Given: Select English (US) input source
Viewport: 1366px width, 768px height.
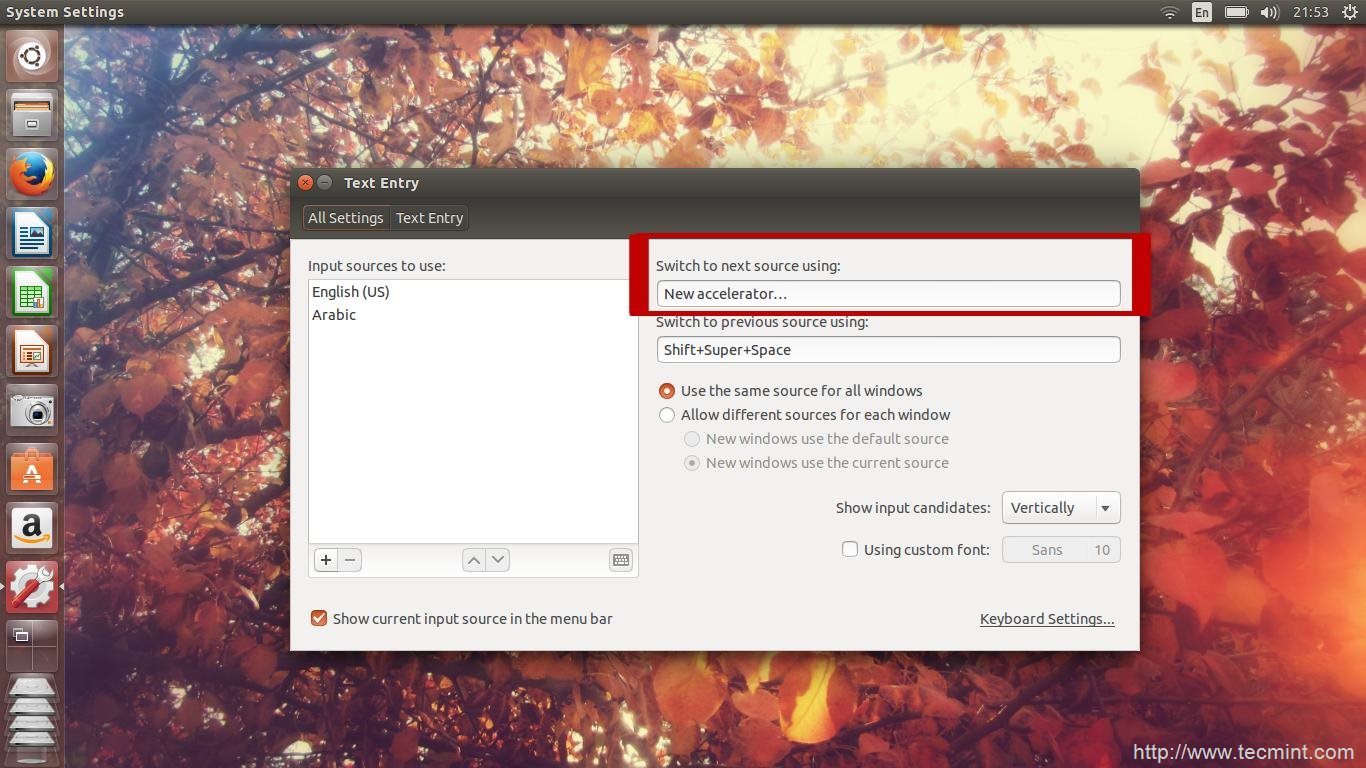Looking at the screenshot, I should point(473,292).
